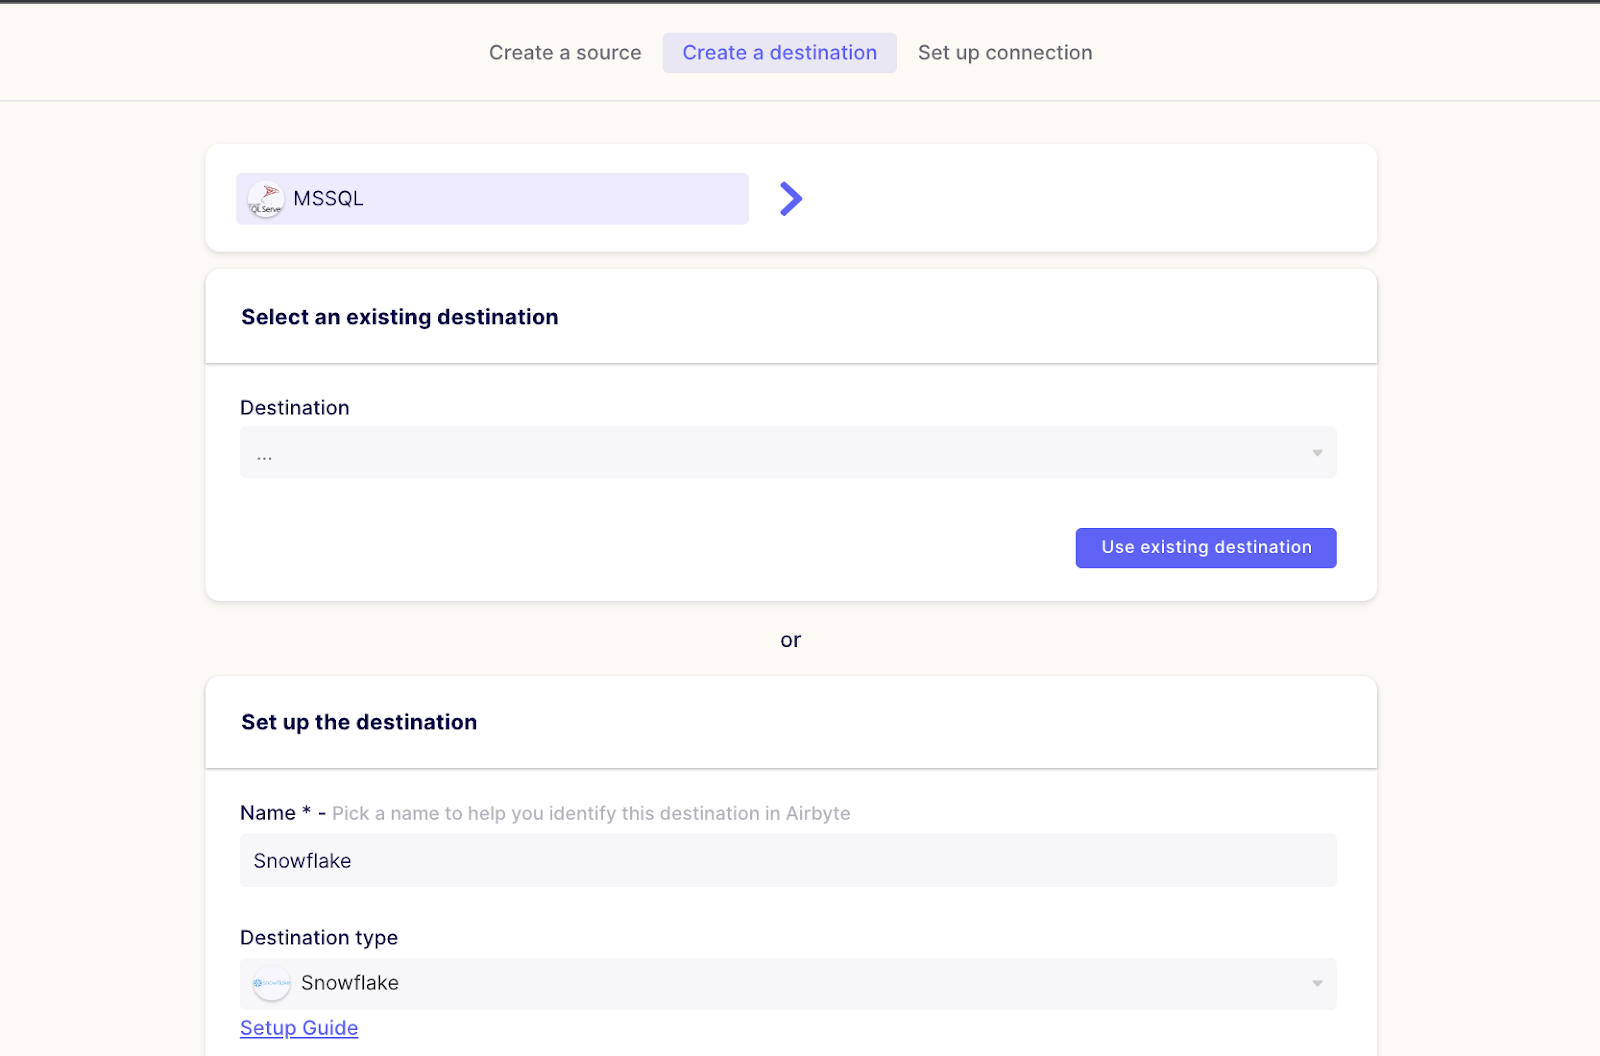Click the Select an existing destination heading

tap(400, 317)
